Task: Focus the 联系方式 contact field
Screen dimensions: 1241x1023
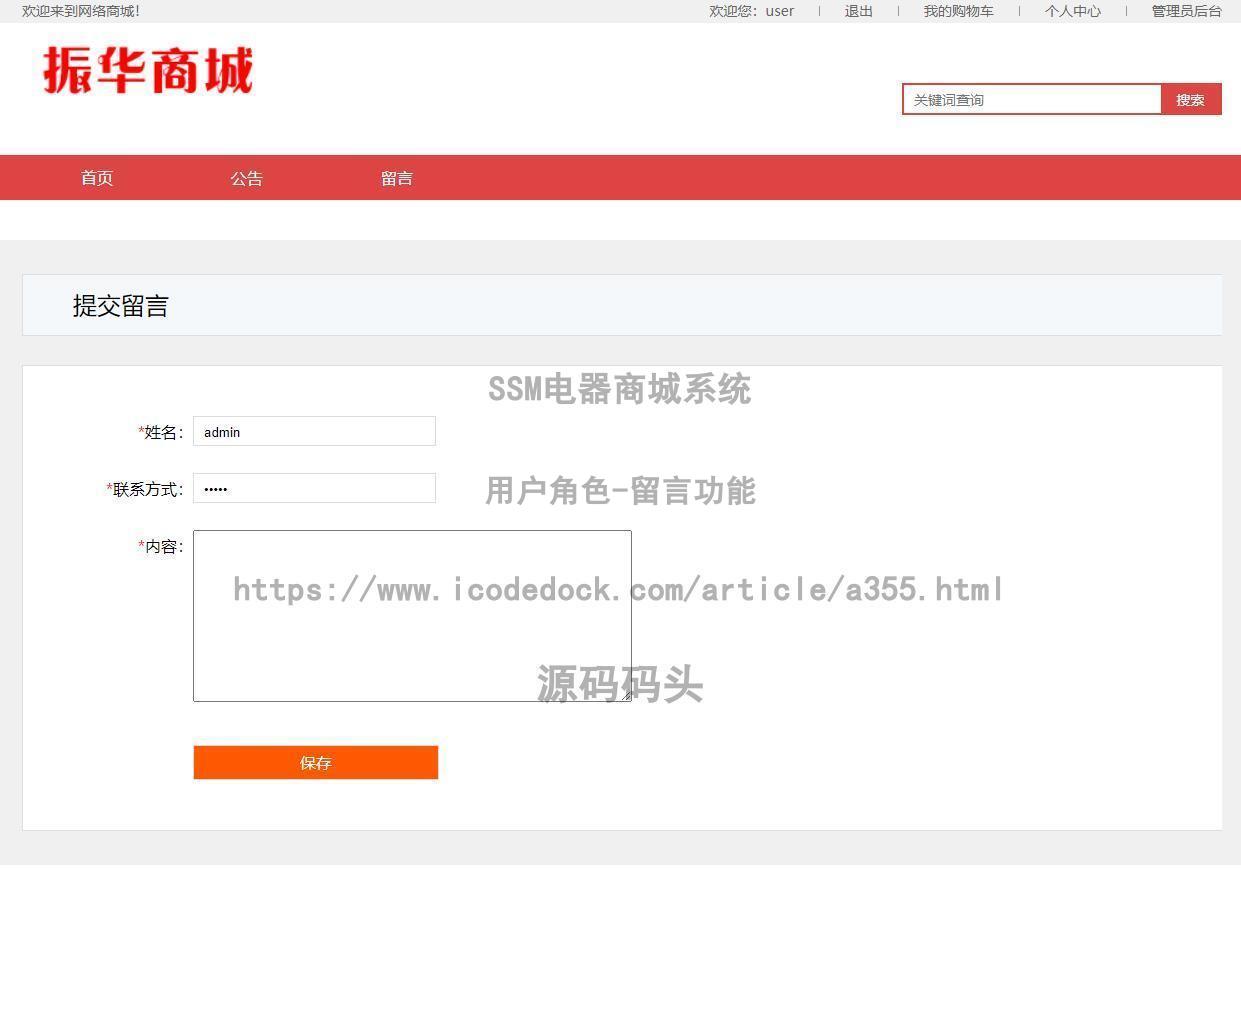Action: pos(314,488)
